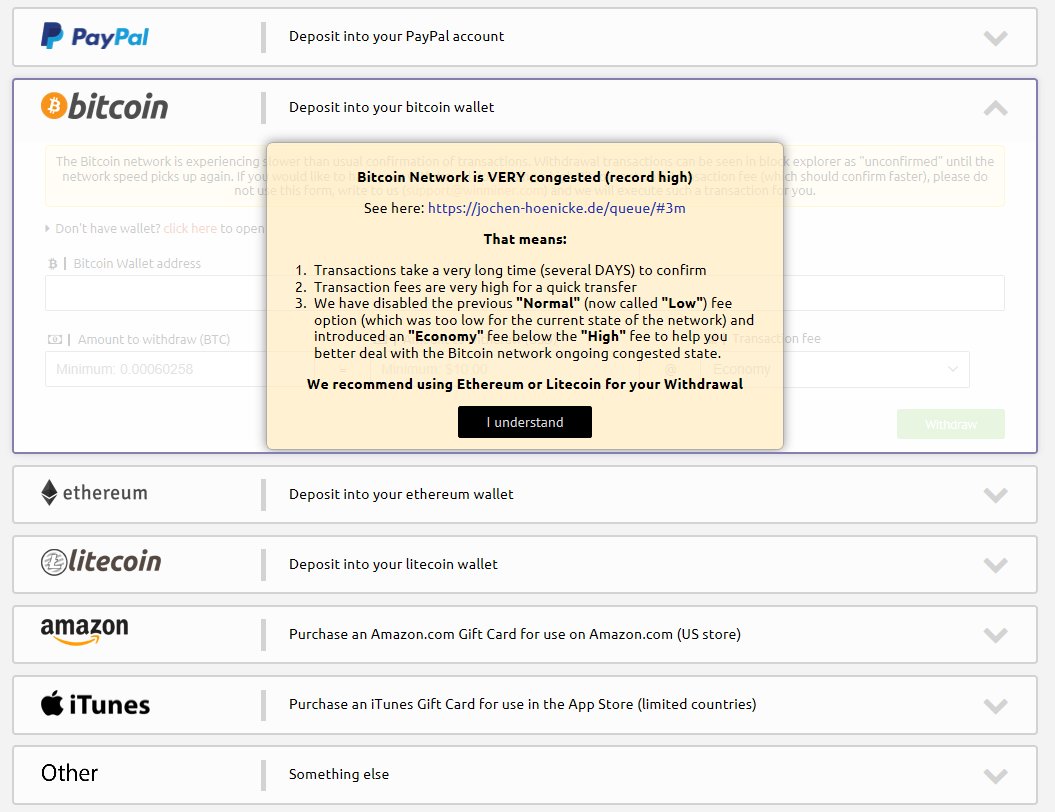
Task: Select 'Deposit into your ethereum wallet' text
Action: pos(401,494)
